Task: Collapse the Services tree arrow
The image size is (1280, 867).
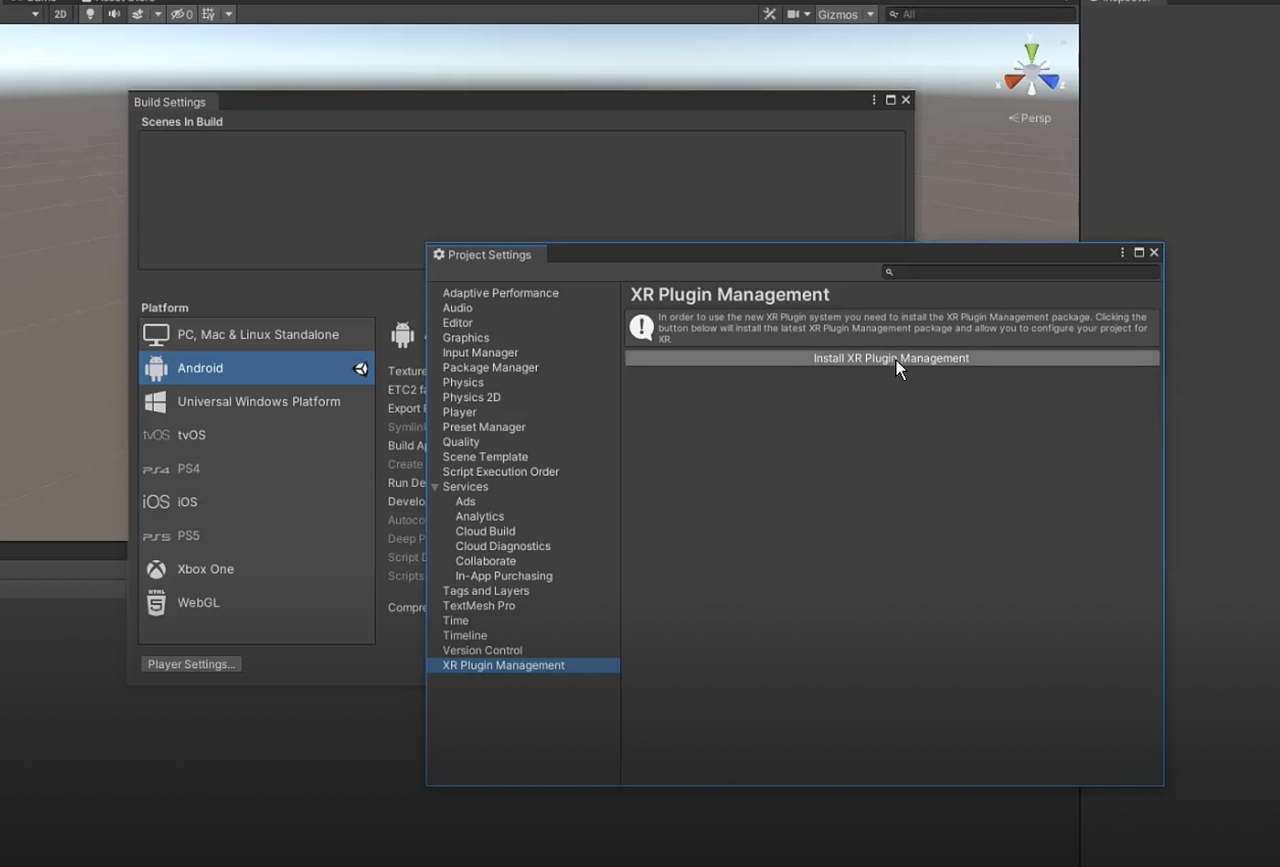Action: [x=435, y=487]
